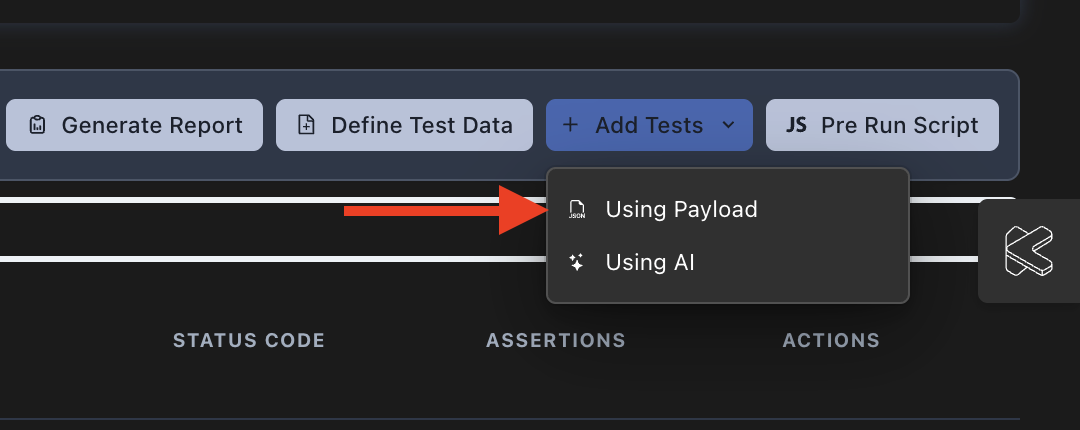Click the ACTIONS column header
This screenshot has height=430, width=1080.
coord(831,341)
